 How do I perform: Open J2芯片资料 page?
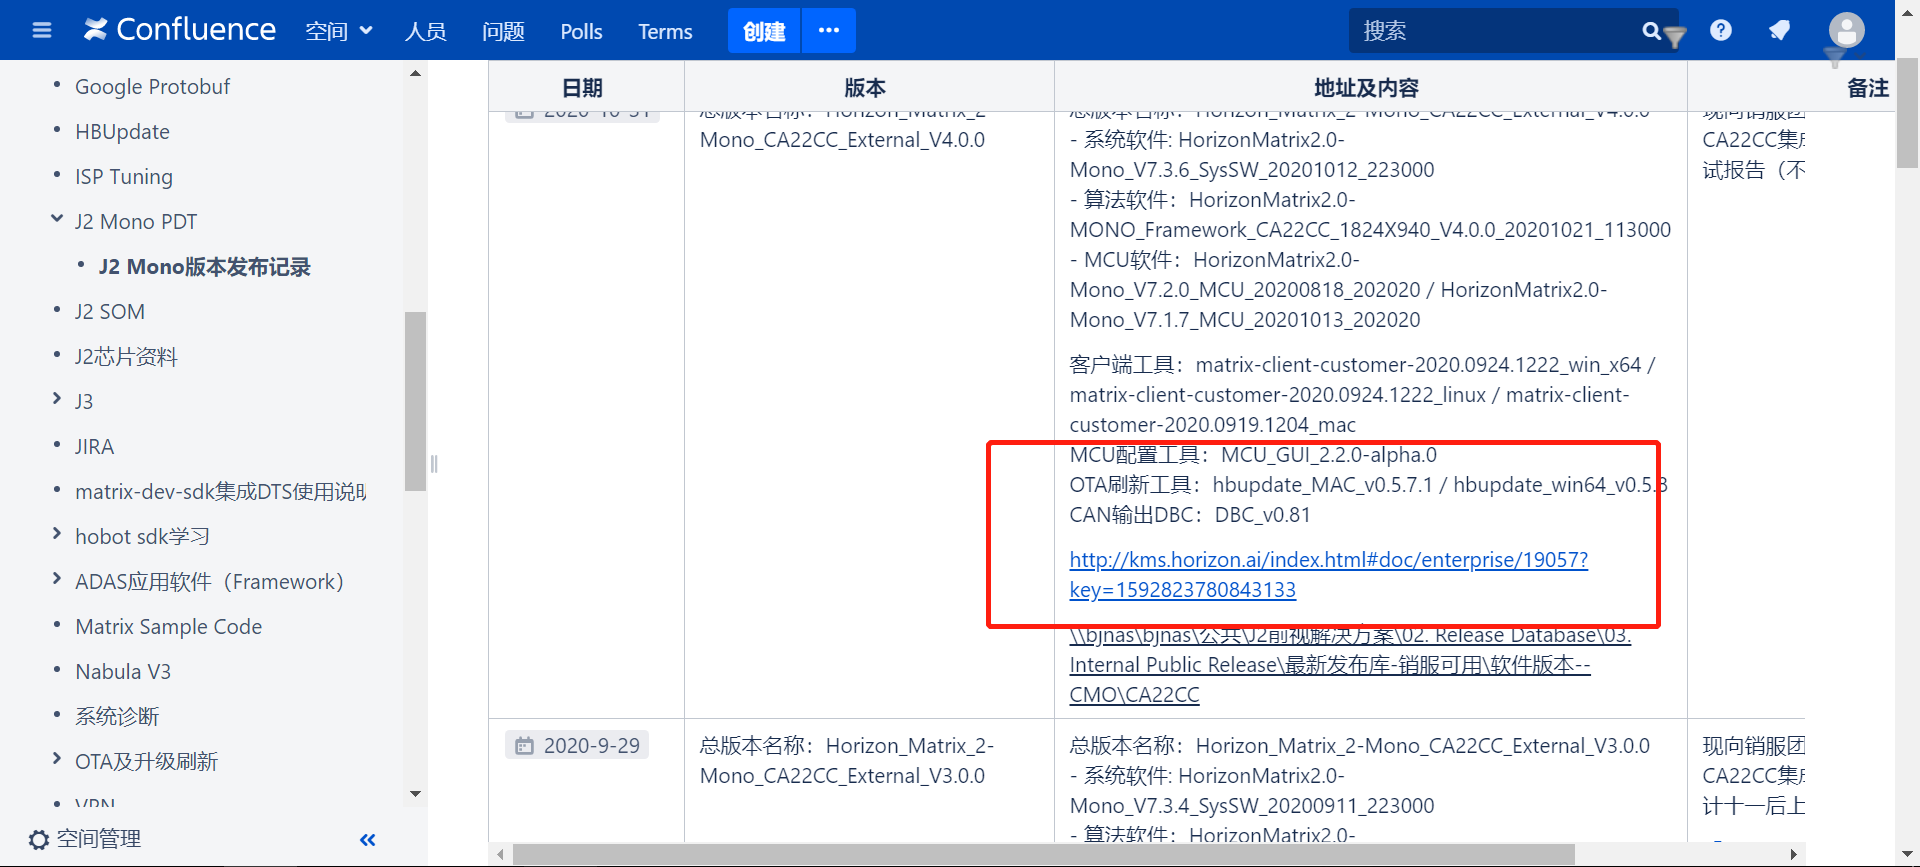pyautogui.click(x=126, y=357)
